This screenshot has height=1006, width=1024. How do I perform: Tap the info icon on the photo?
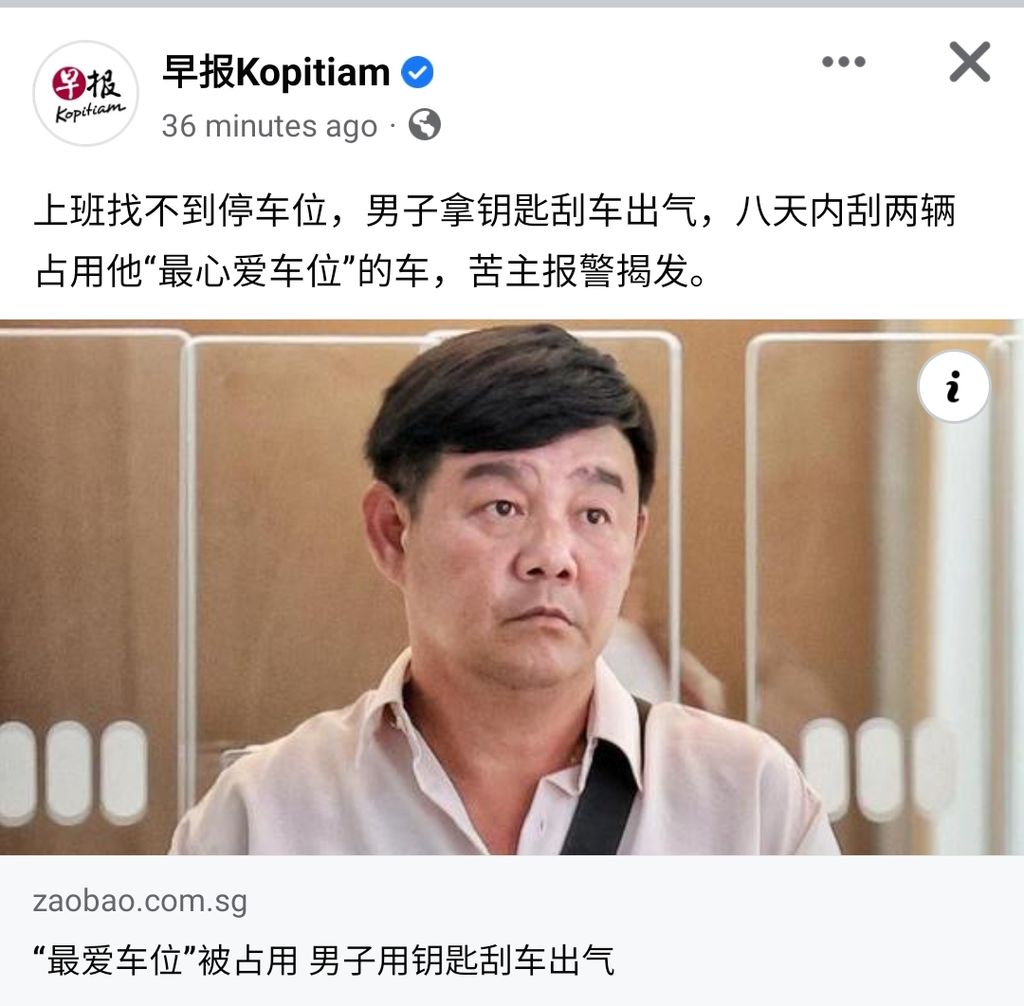[x=953, y=387]
